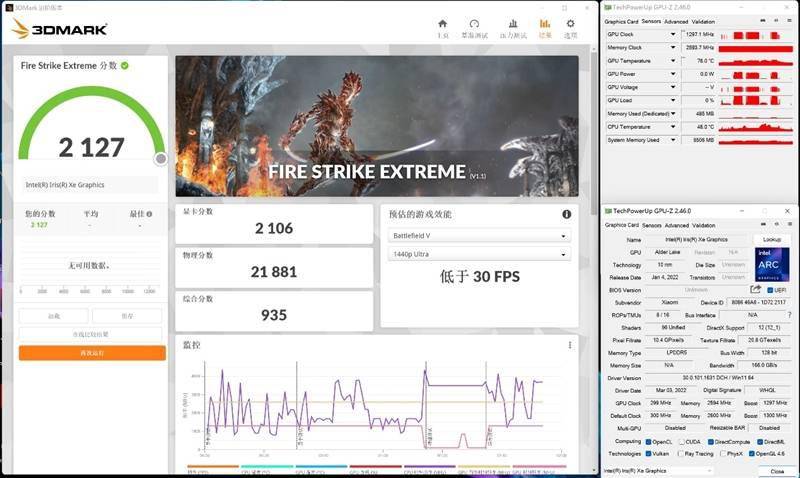The image size is (800, 478).
Task: Open the benchmarks gauge icon in 3DMark
Action: 474,23
